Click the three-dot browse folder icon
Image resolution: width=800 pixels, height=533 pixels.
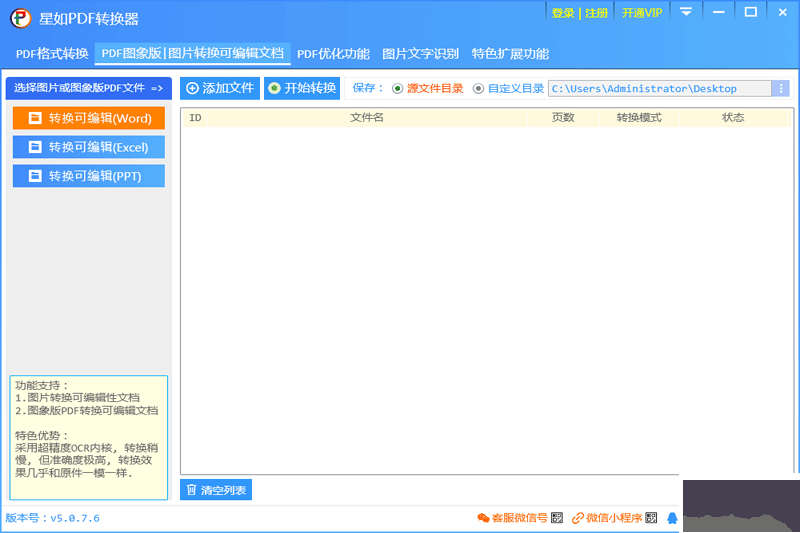[781, 89]
